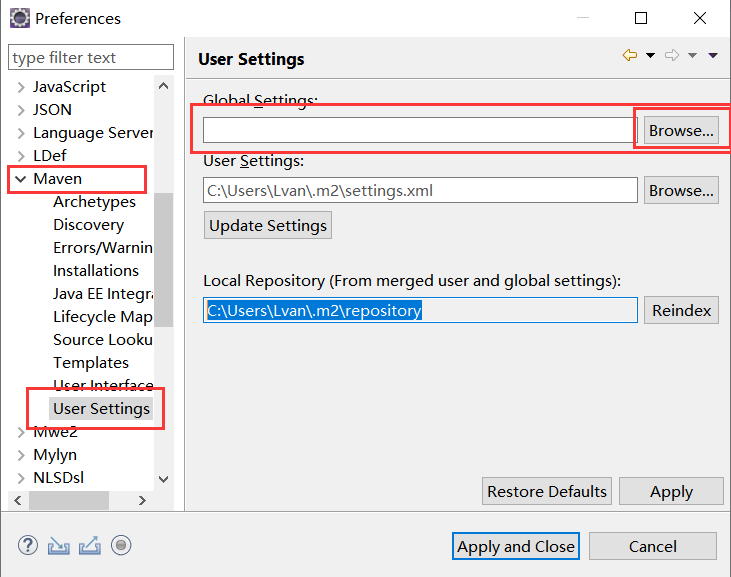Select Java EE Integration item
731x577 pixels.
103,294
